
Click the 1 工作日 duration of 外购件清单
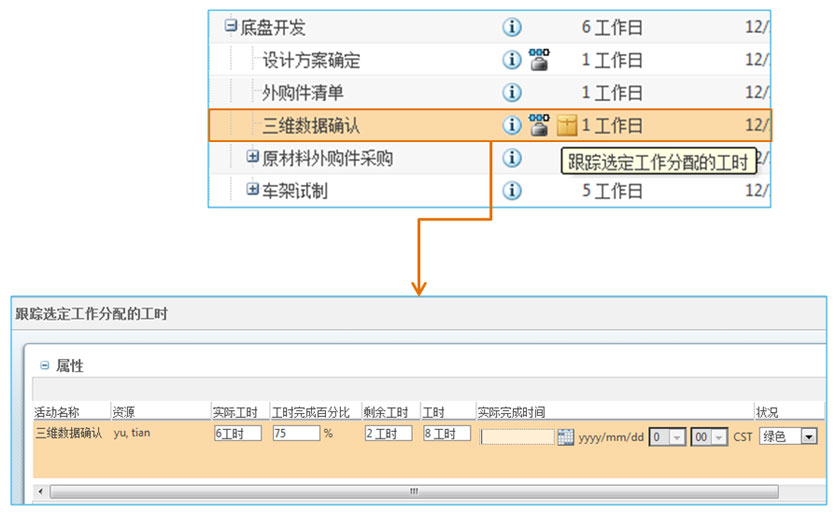[612, 93]
